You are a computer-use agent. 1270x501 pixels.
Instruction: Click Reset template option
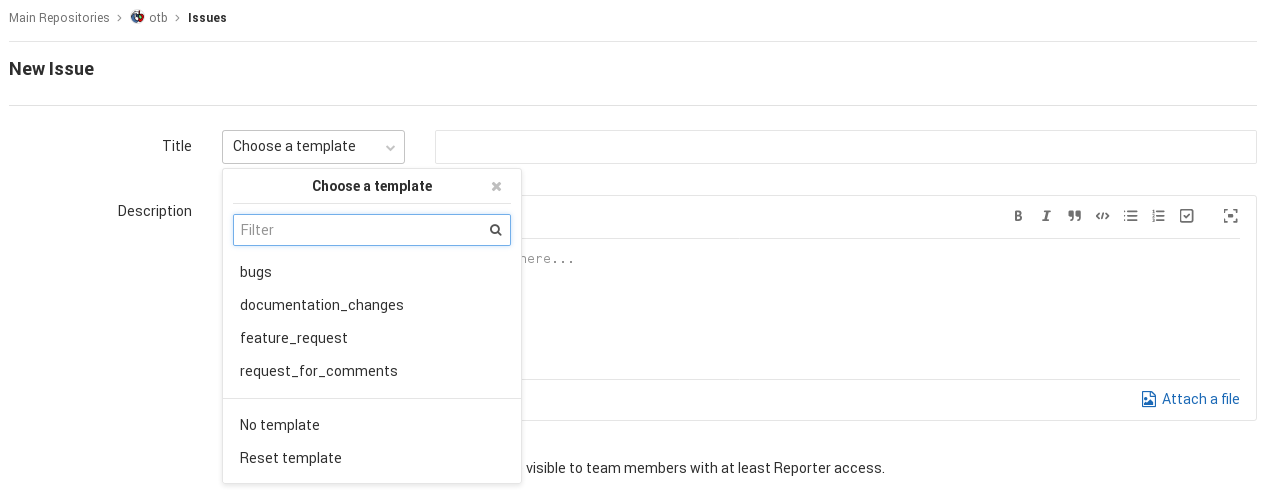pos(290,458)
